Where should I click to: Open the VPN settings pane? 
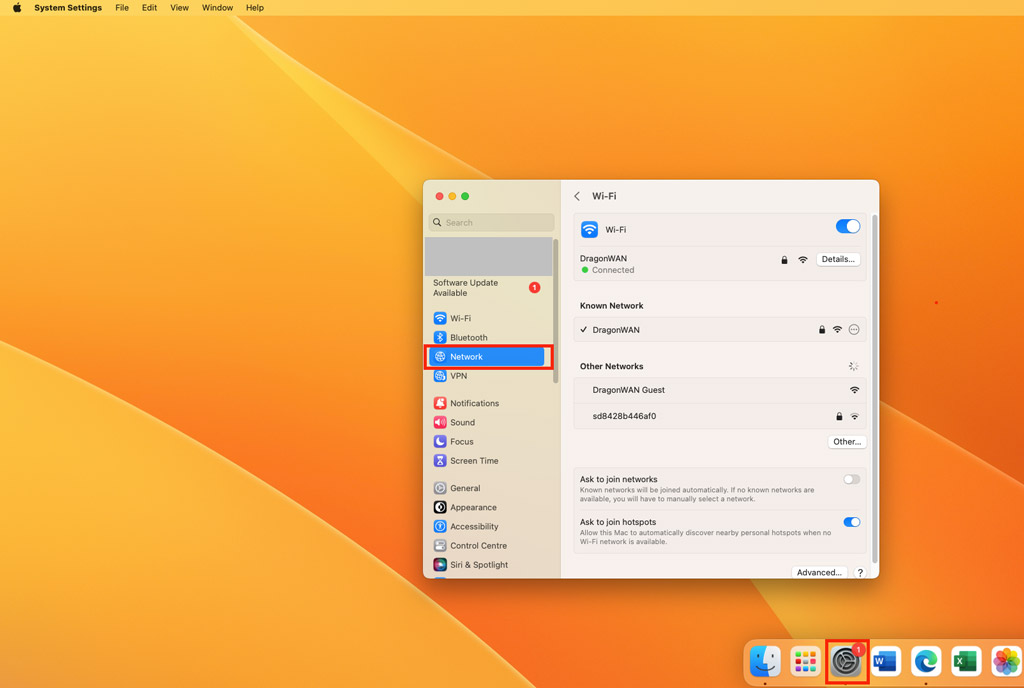click(459, 376)
